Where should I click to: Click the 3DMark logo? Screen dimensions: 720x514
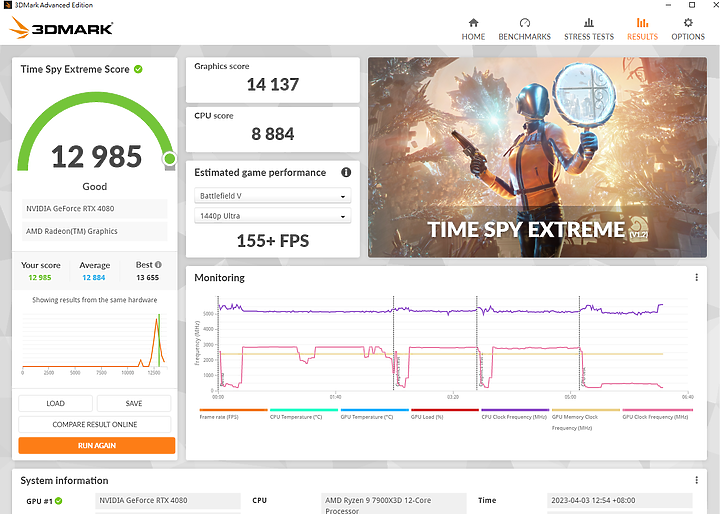pyautogui.click(x=61, y=28)
